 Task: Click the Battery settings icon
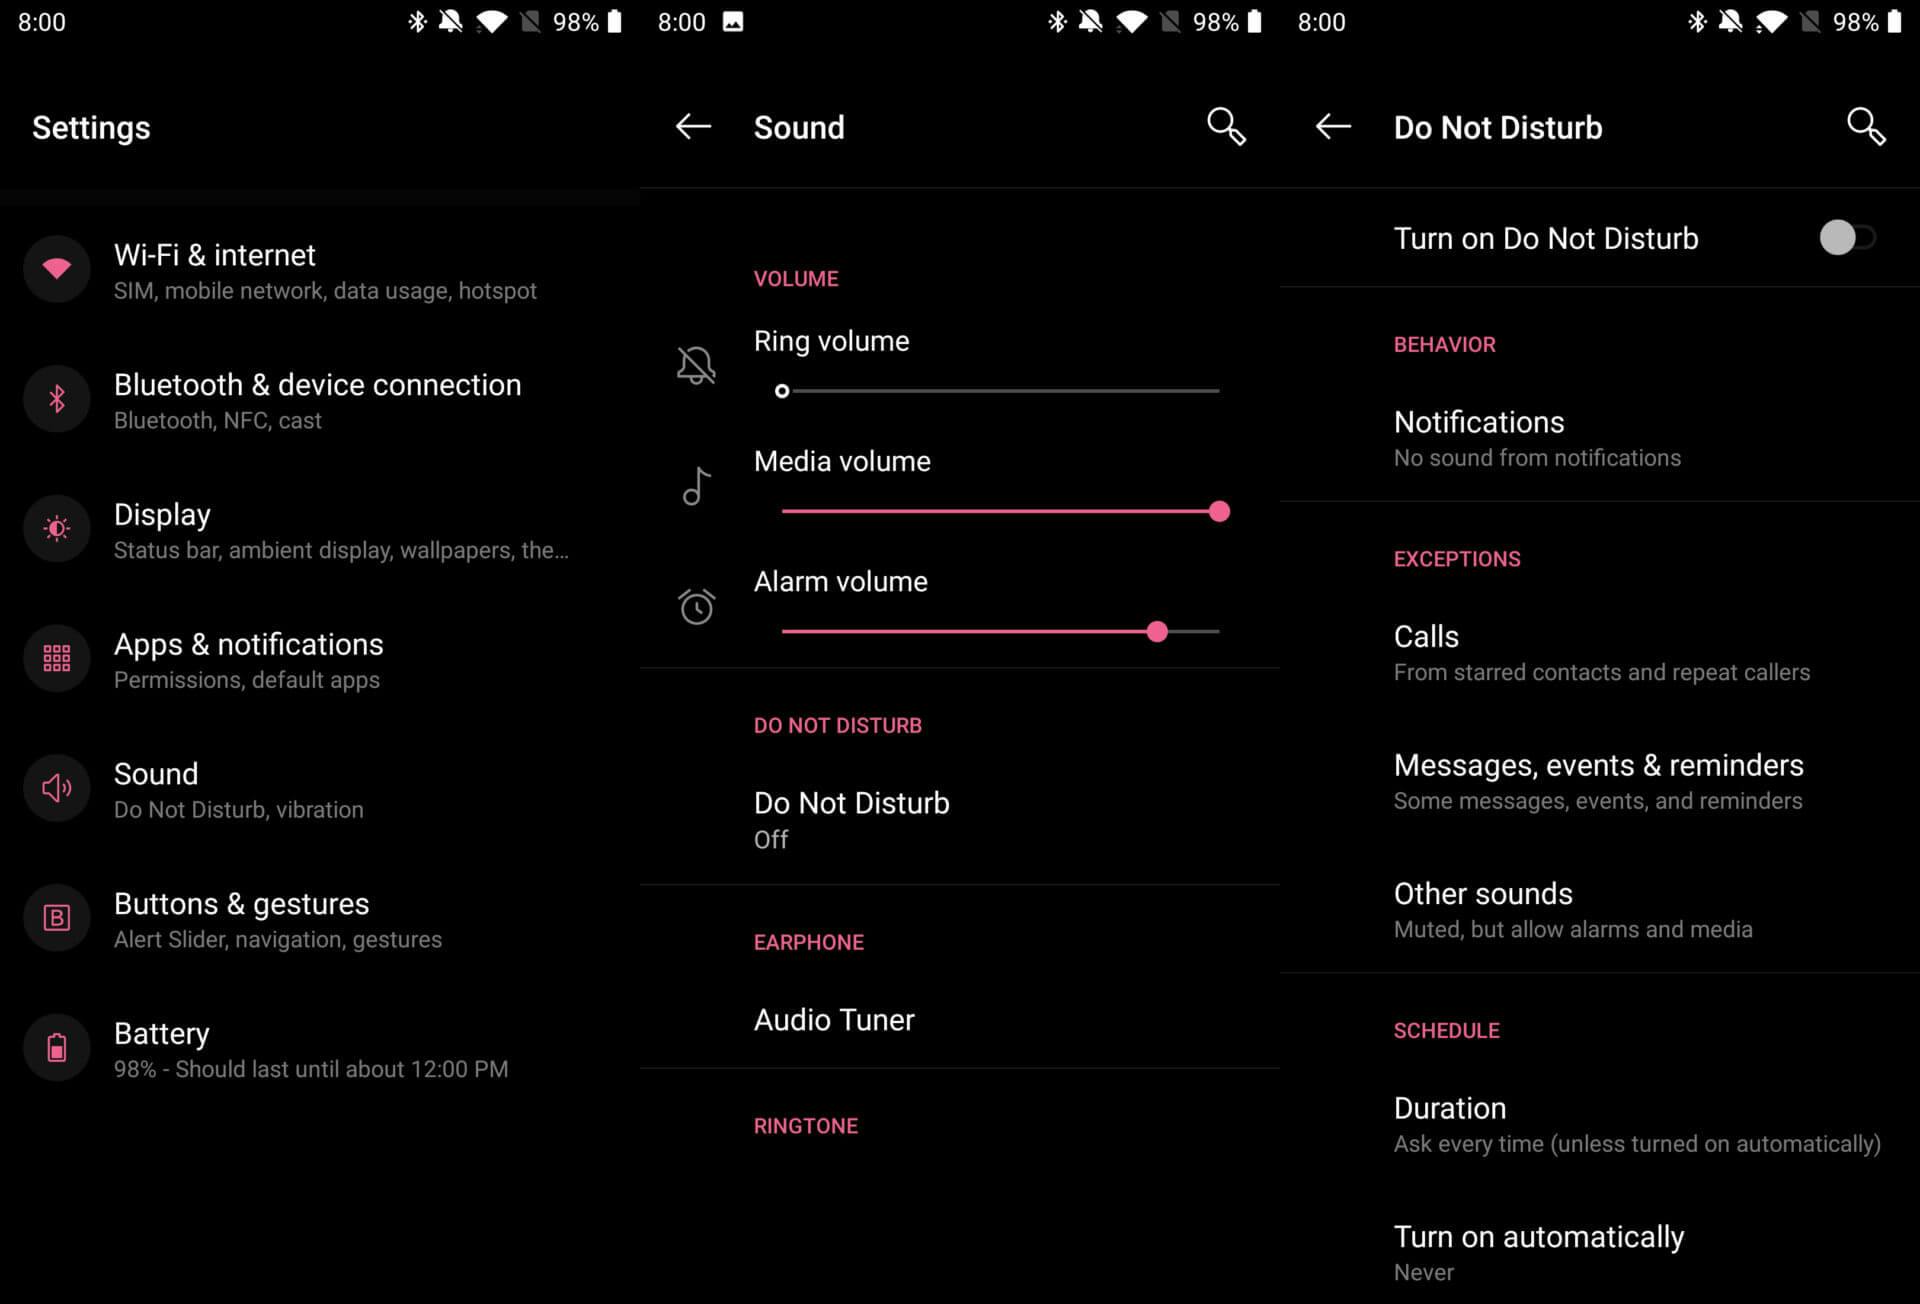pyautogui.click(x=55, y=1046)
